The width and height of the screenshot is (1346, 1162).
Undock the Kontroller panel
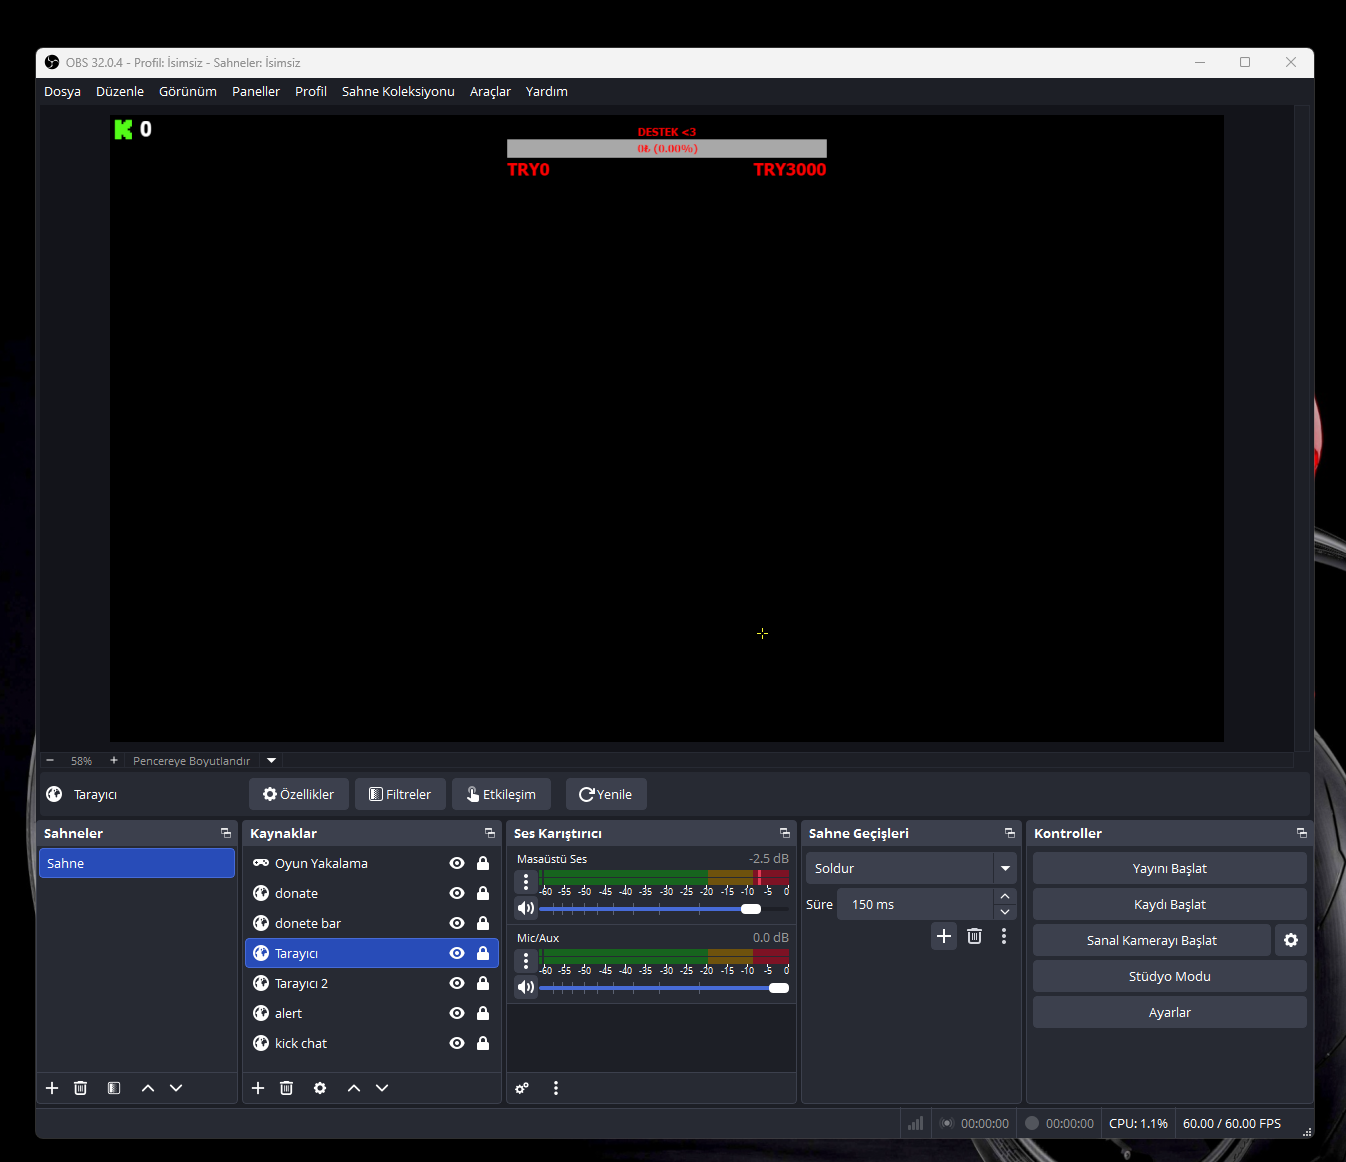[x=1302, y=833]
